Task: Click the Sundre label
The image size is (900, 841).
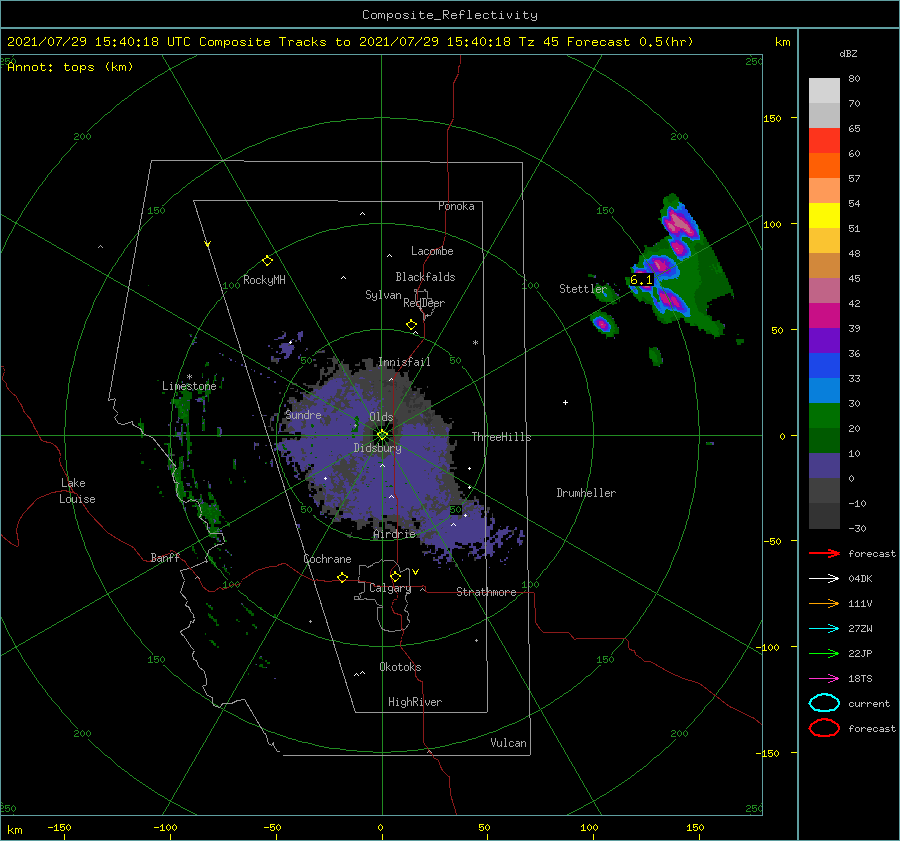Action: (303, 415)
